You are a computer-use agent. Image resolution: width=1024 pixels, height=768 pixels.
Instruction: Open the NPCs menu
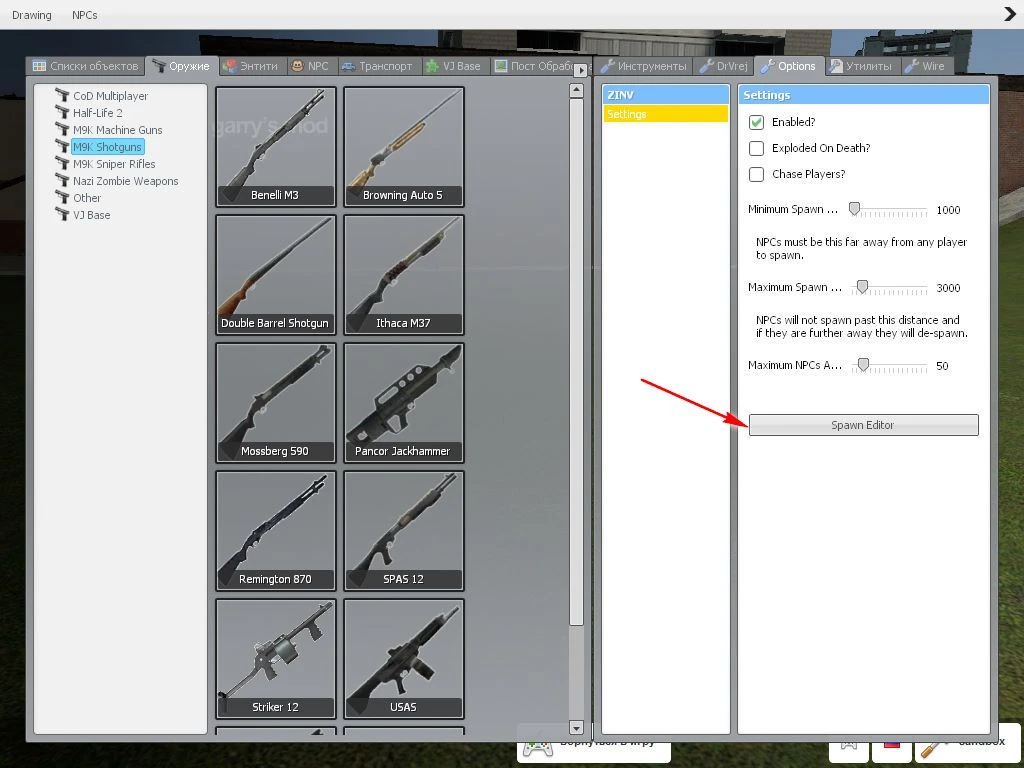85,14
